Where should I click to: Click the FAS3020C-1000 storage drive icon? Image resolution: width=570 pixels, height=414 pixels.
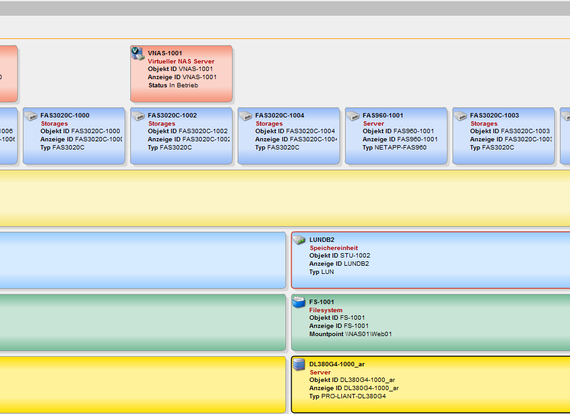[31, 116]
